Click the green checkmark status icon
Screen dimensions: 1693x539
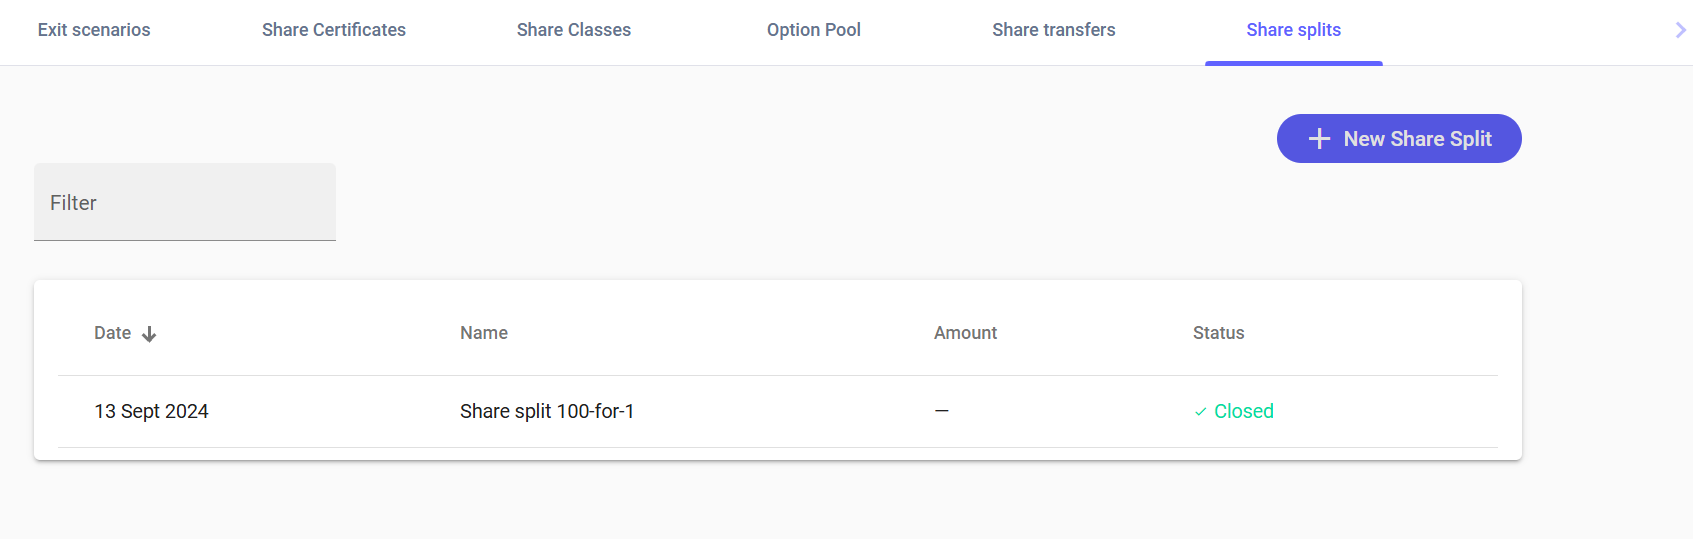tap(1200, 412)
